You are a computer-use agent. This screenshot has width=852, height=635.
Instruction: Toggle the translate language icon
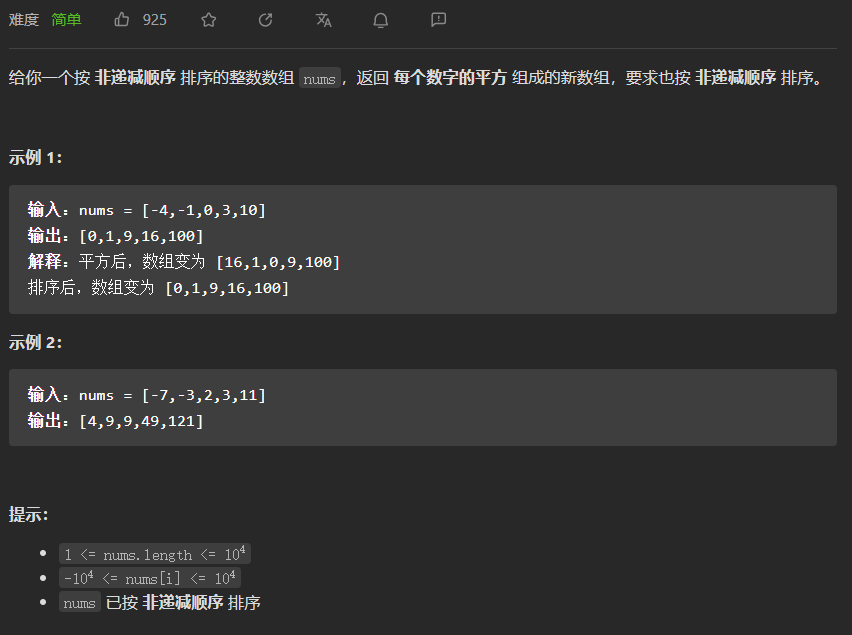click(x=323, y=20)
